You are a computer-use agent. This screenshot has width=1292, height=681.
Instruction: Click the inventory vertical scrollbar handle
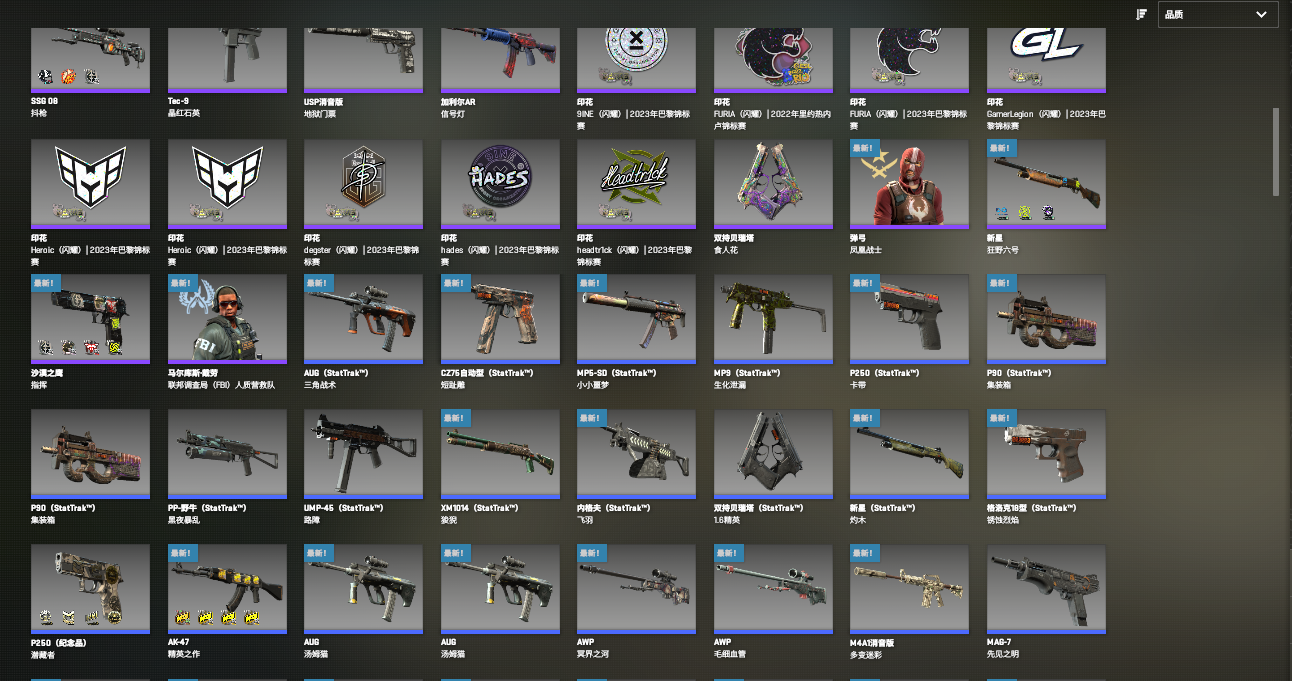pyautogui.click(x=1276, y=151)
